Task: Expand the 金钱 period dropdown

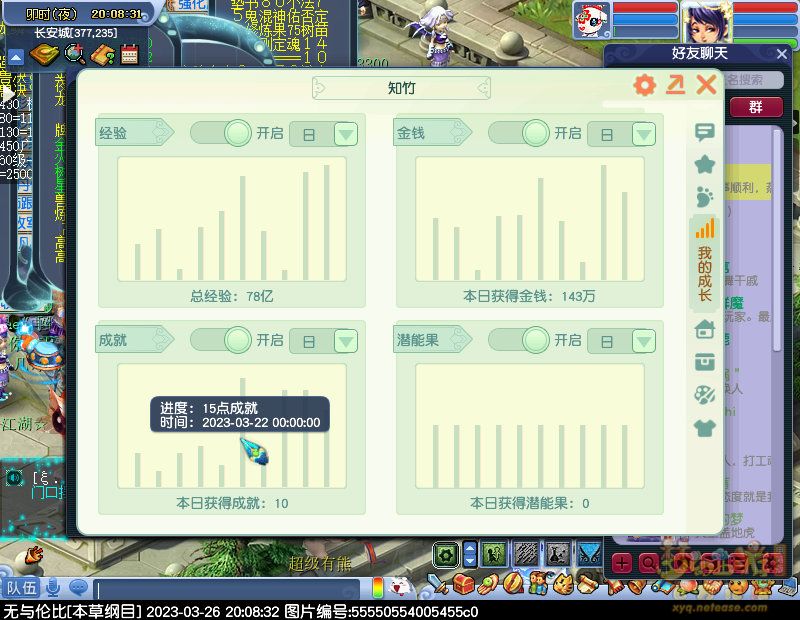Action: pos(643,134)
